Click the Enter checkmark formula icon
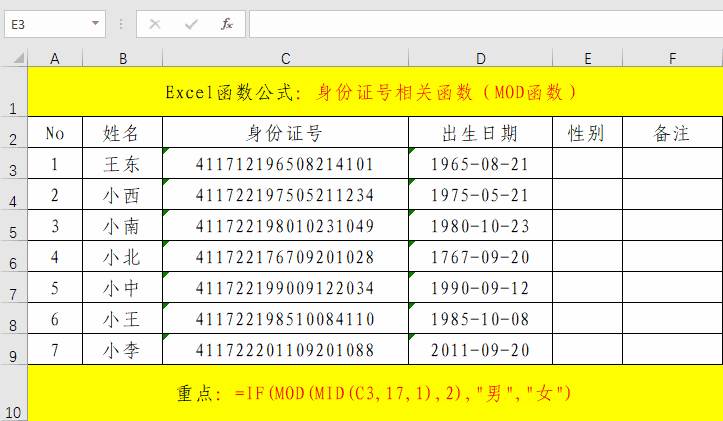 pyautogui.click(x=191, y=24)
